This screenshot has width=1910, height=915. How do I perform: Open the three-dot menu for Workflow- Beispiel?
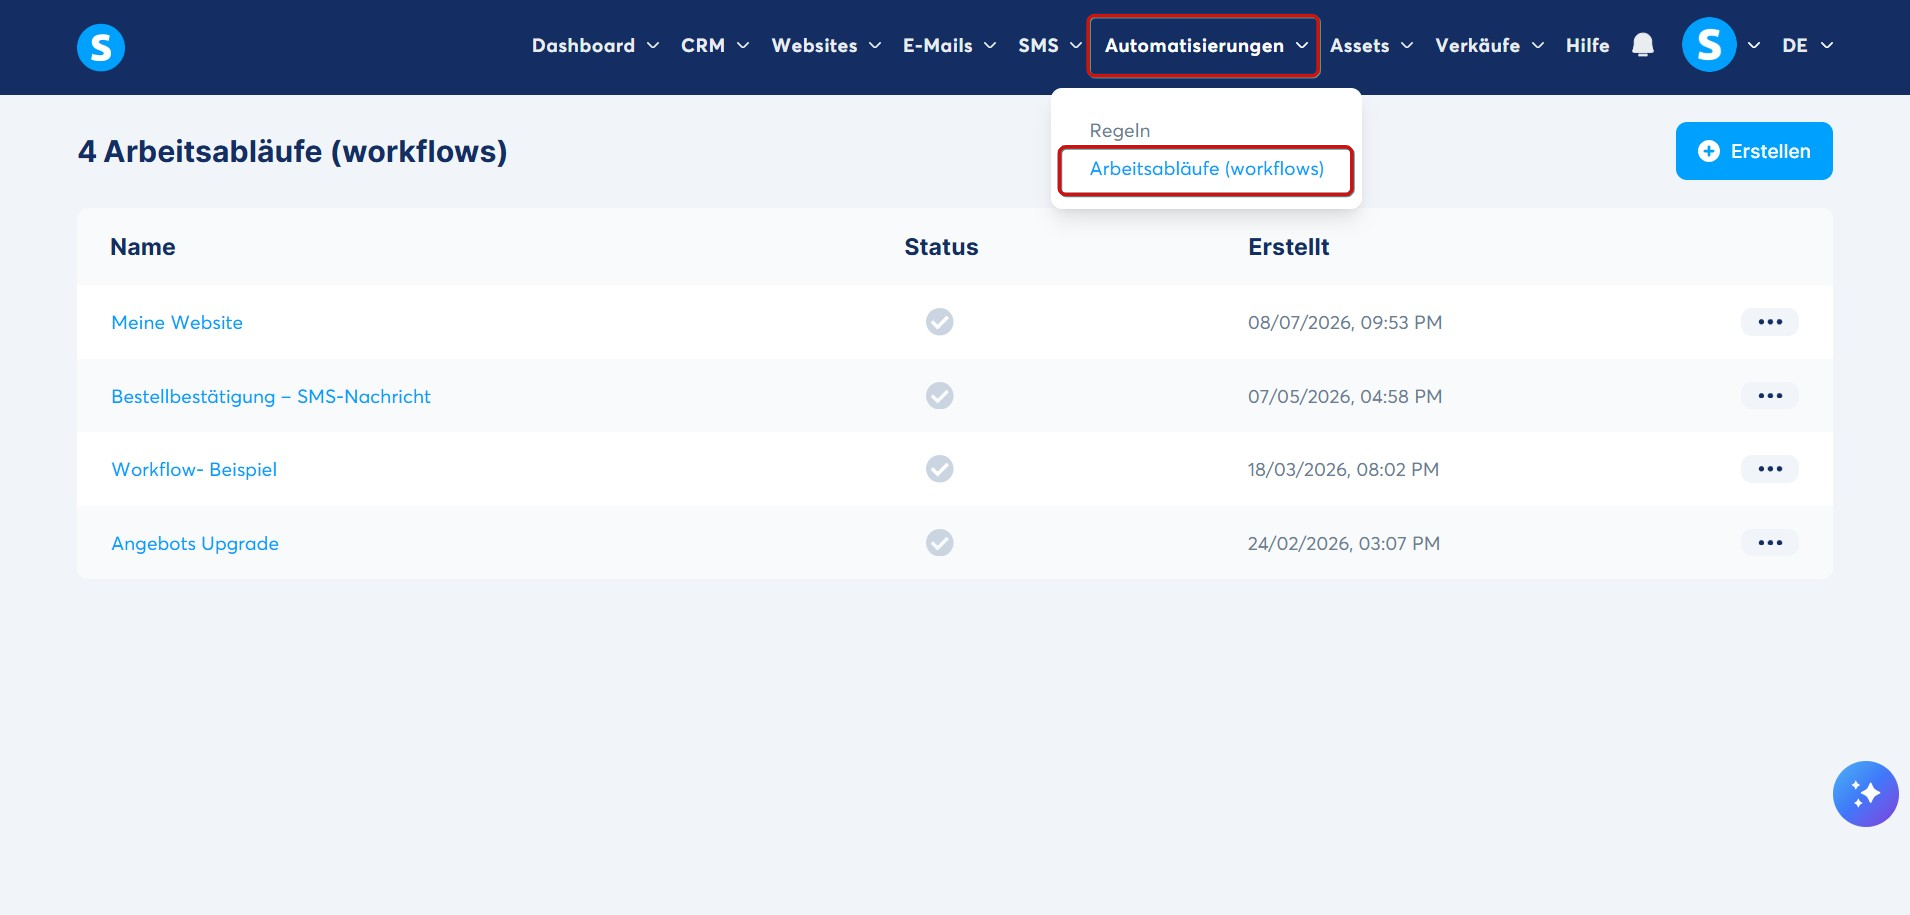[x=1770, y=469]
